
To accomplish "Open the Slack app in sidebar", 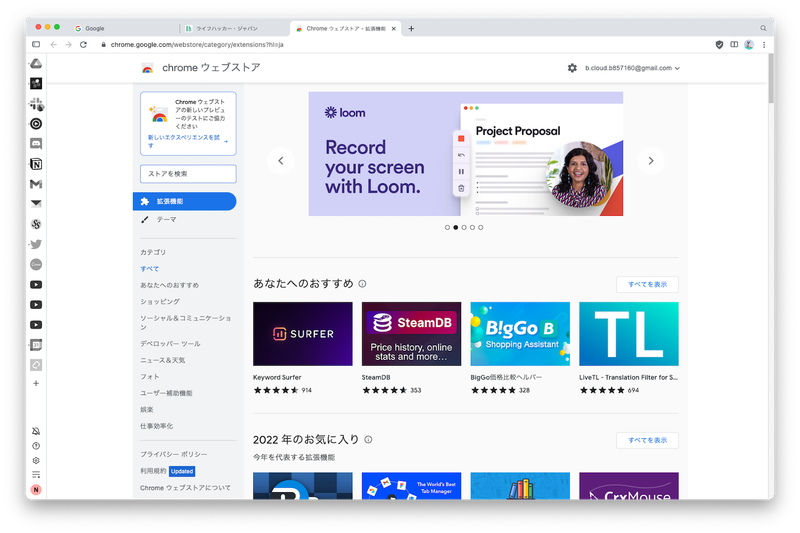I will coord(36,104).
